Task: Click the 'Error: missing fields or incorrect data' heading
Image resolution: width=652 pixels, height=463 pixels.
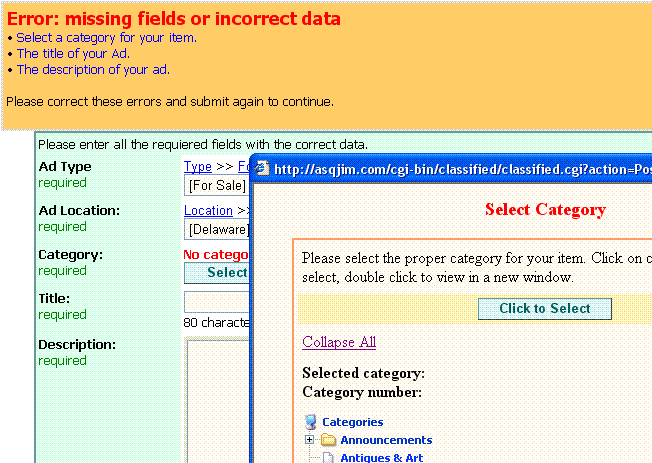Action: pos(174,19)
